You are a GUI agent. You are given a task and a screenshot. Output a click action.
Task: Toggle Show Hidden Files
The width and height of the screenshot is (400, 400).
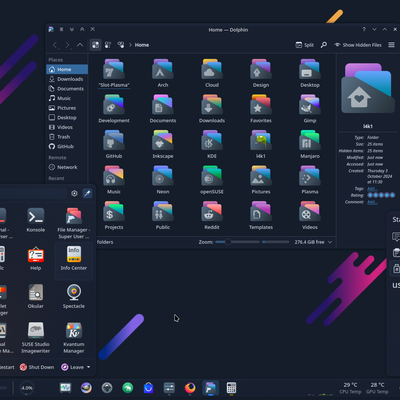coord(358,45)
